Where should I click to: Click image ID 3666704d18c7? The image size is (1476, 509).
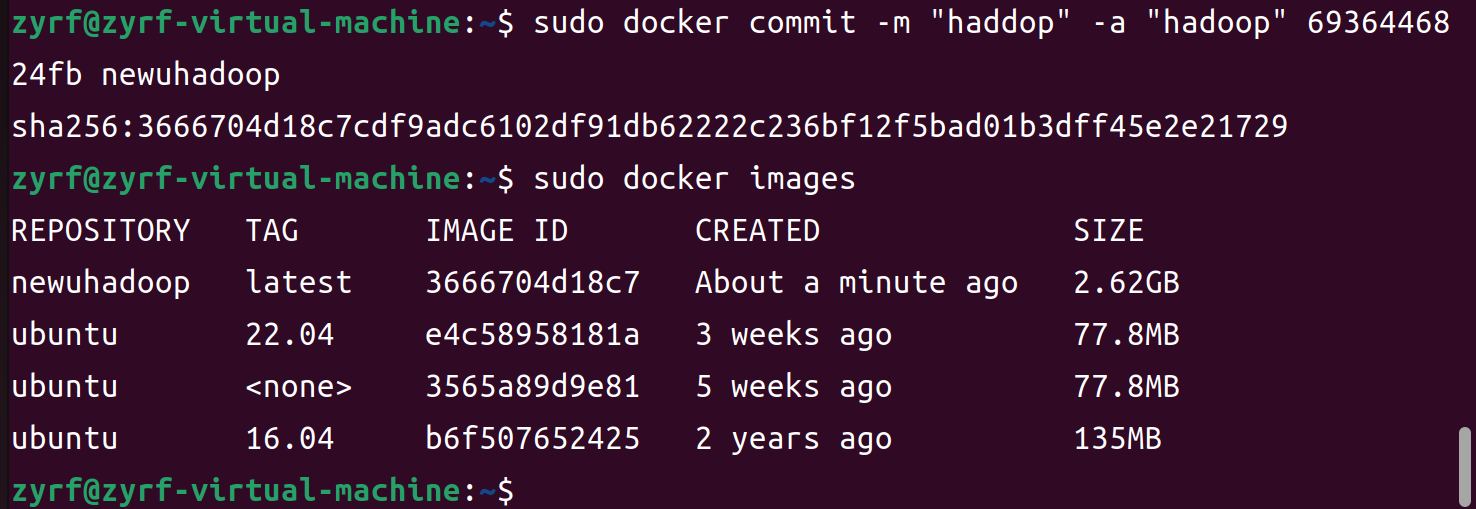click(x=532, y=283)
